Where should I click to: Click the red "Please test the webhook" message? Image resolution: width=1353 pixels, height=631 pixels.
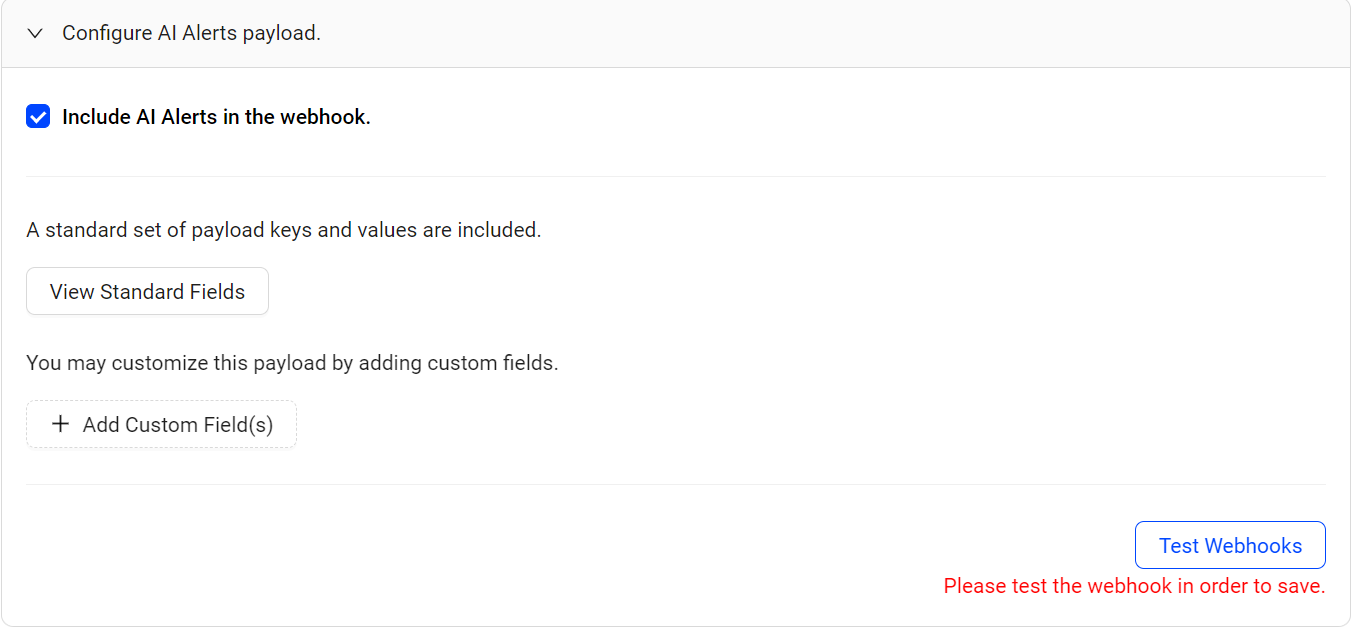click(1134, 586)
